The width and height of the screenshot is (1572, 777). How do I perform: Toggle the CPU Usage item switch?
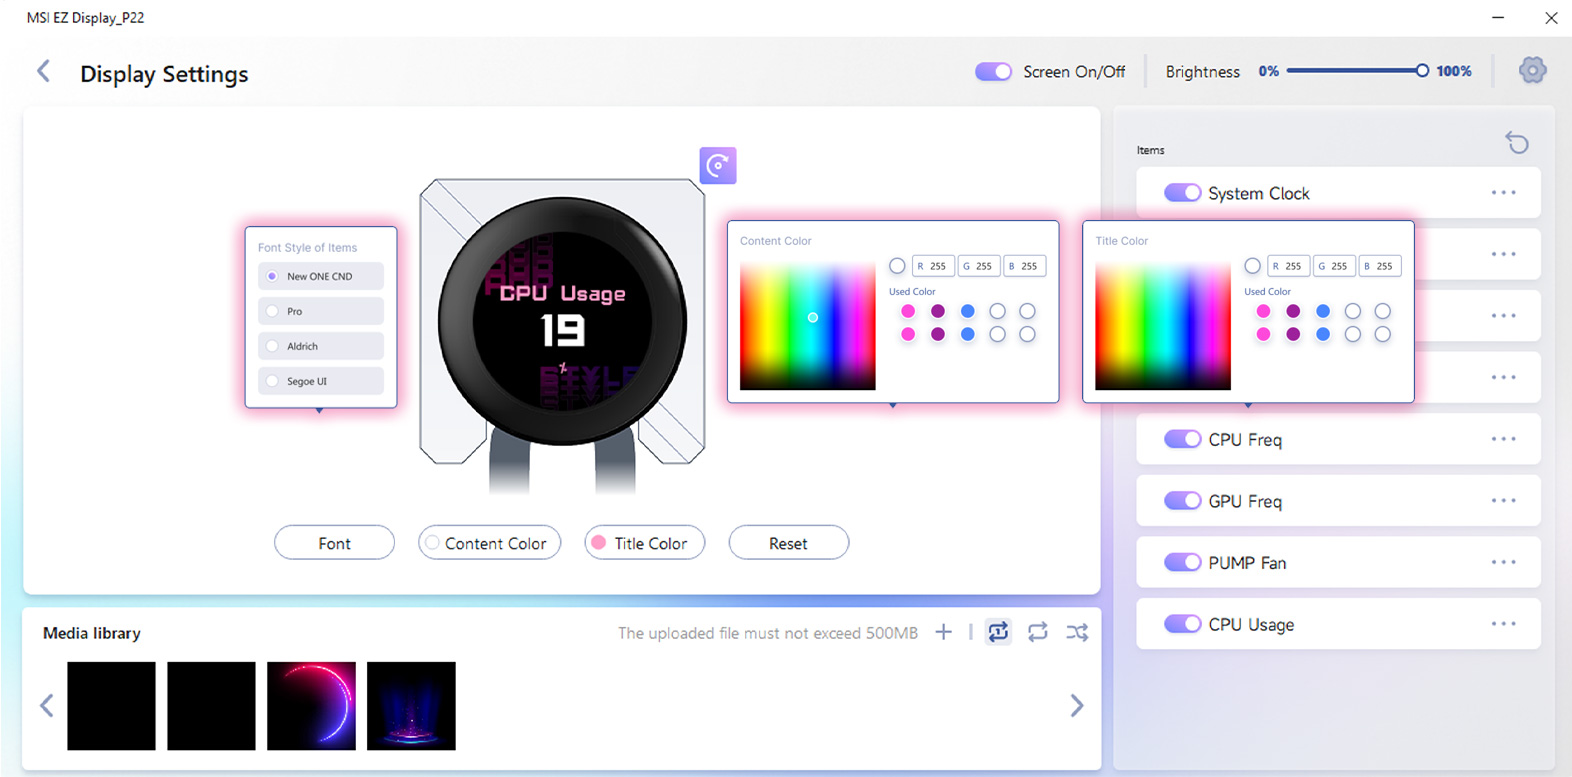1183,624
